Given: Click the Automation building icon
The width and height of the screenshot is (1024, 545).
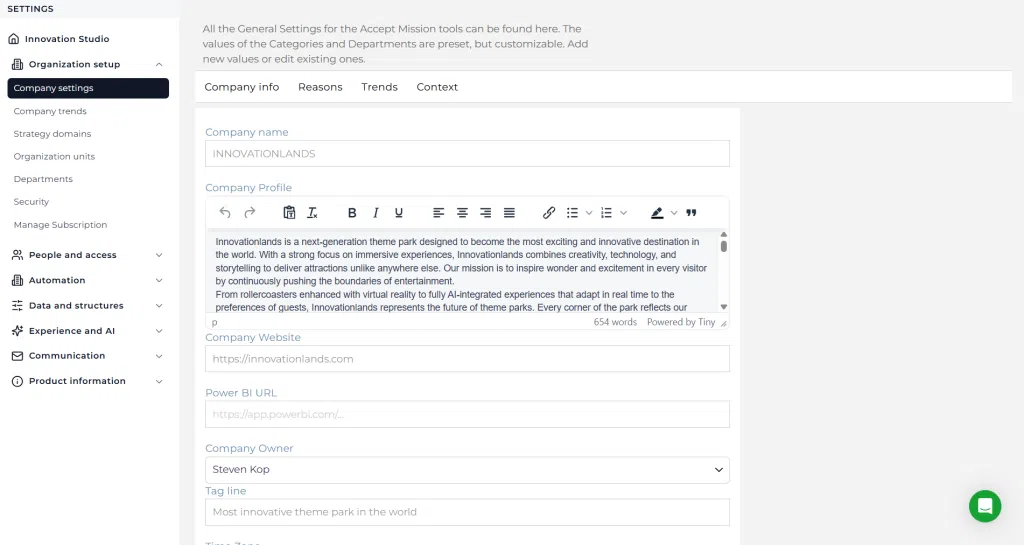Looking at the screenshot, I should (18, 280).
